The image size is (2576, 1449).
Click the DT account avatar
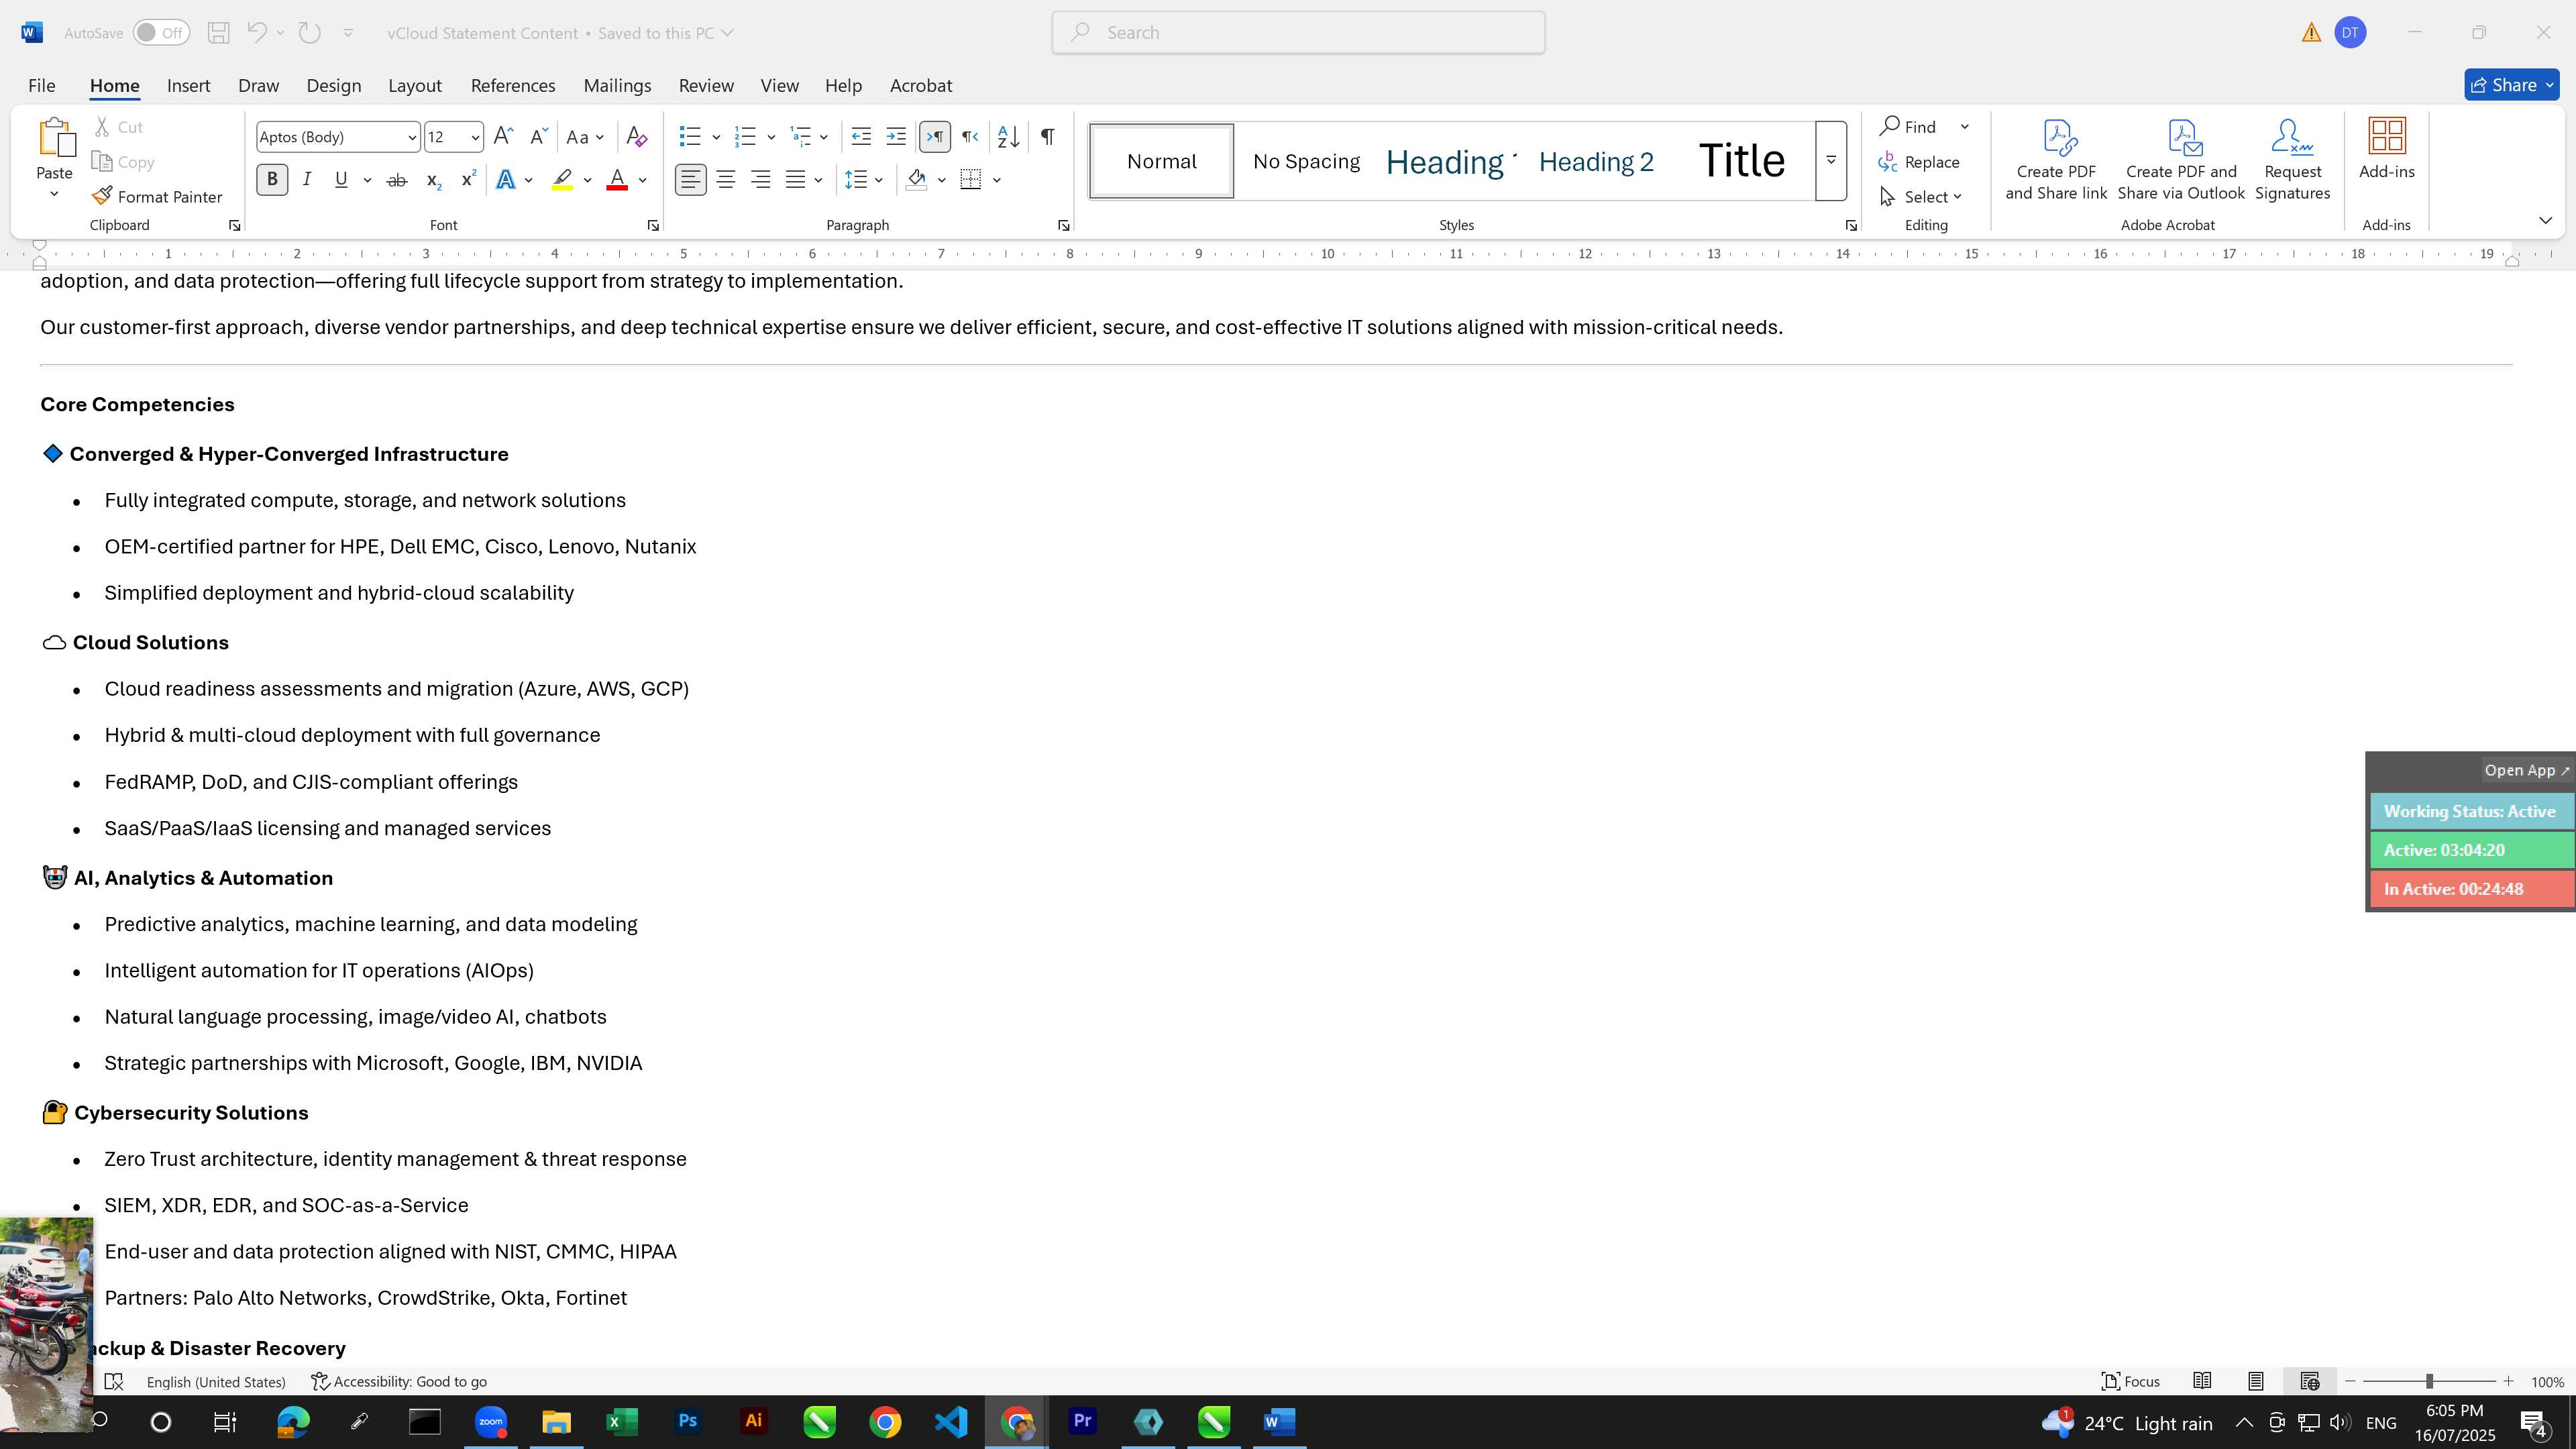click(2350, 33)
